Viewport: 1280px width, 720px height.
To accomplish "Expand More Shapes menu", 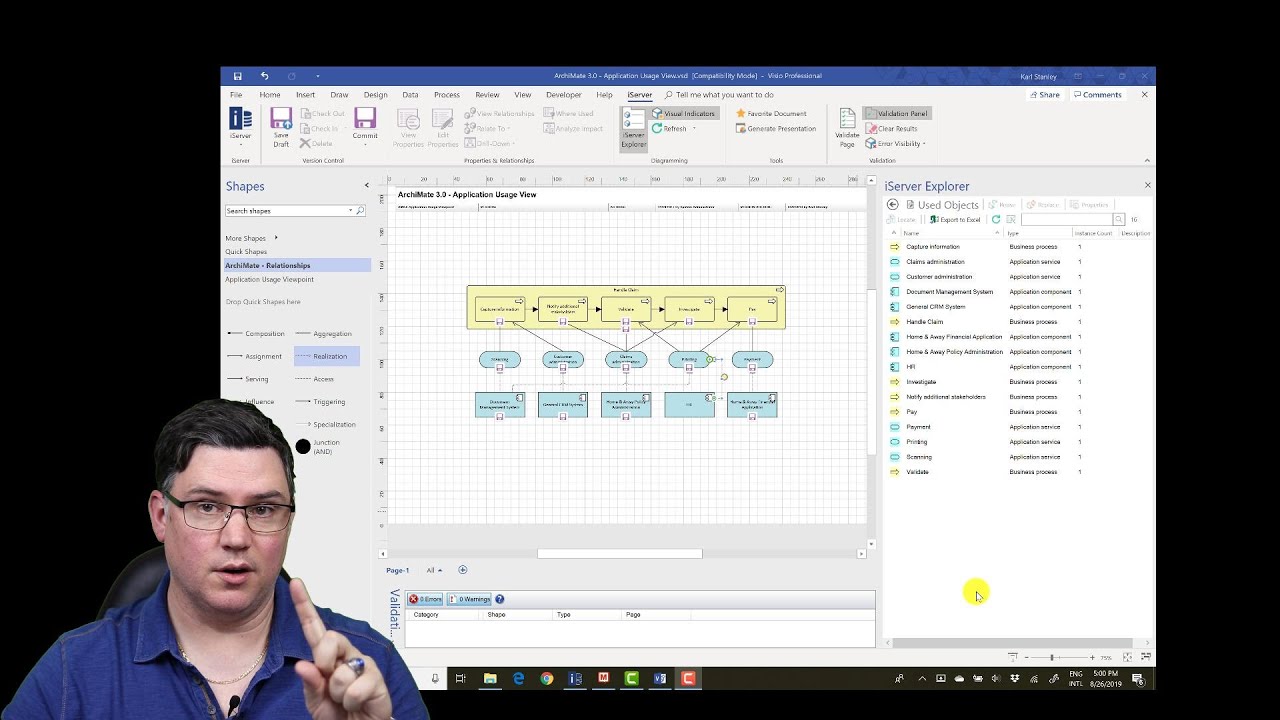I will (251, 238).
